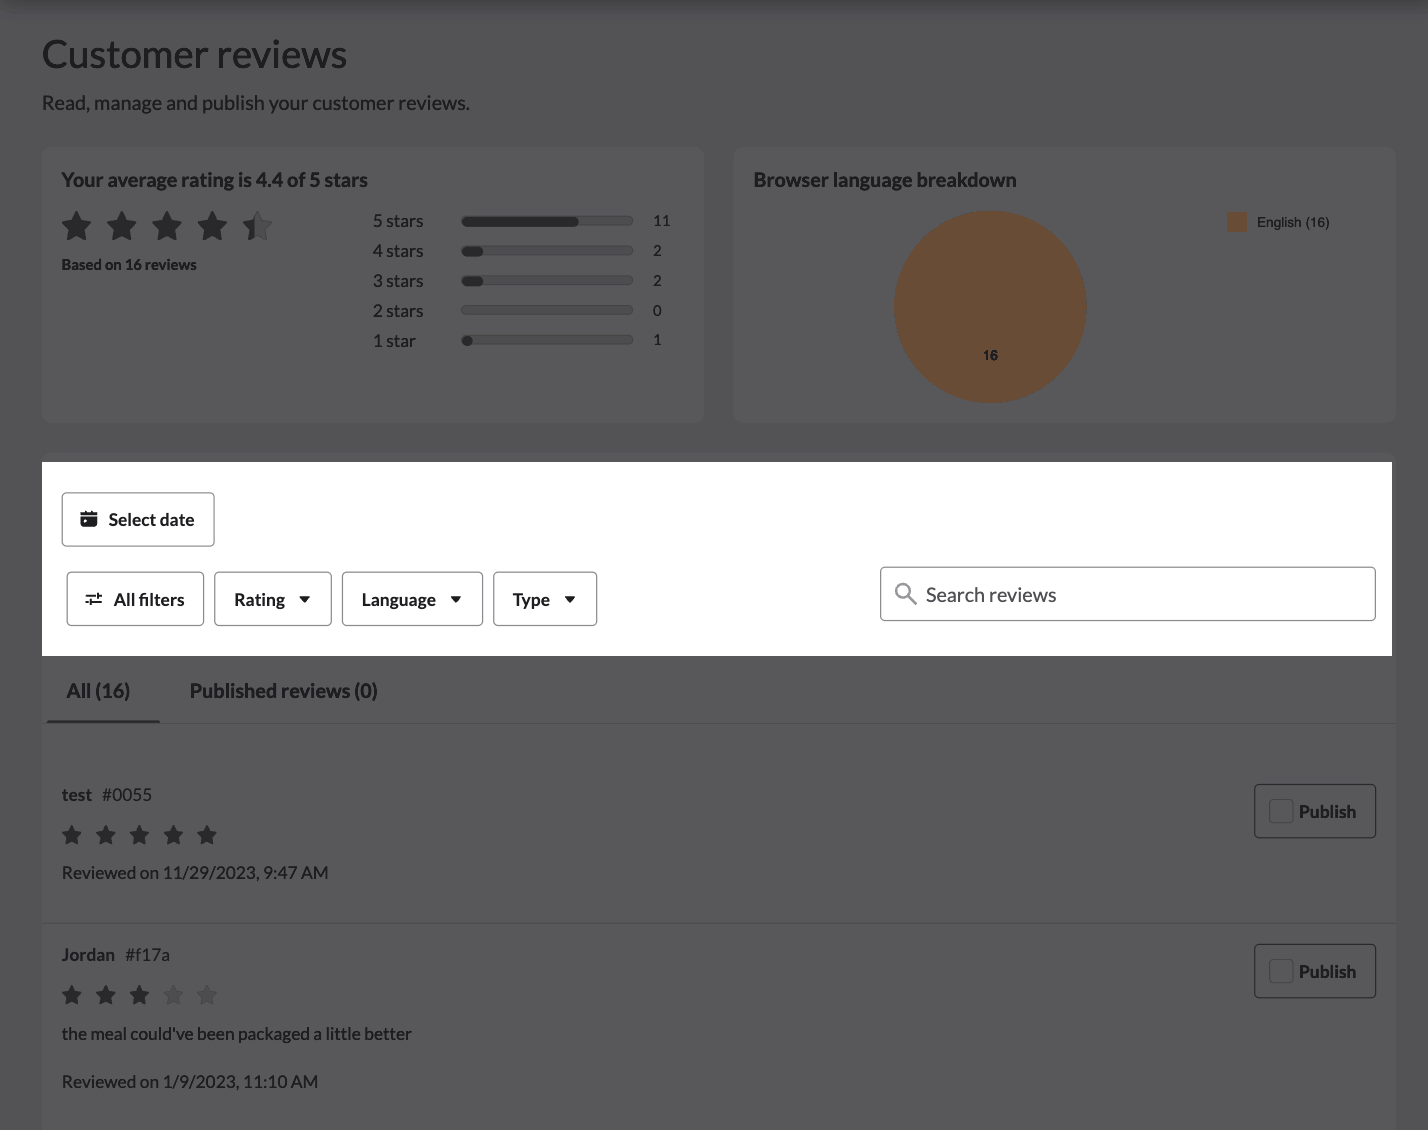This screenshot has height=1130, width=1428.
Task: Click the calendar icon in Select date
Action: coord(89,518)
